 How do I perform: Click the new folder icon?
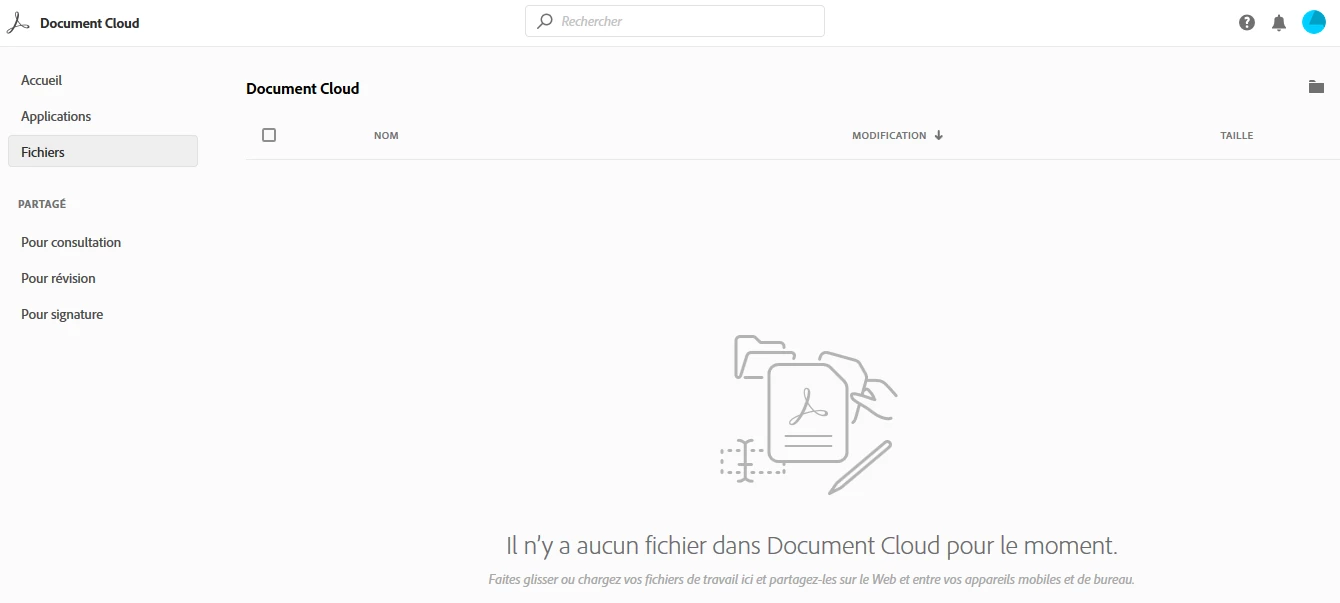point(1316,87)
